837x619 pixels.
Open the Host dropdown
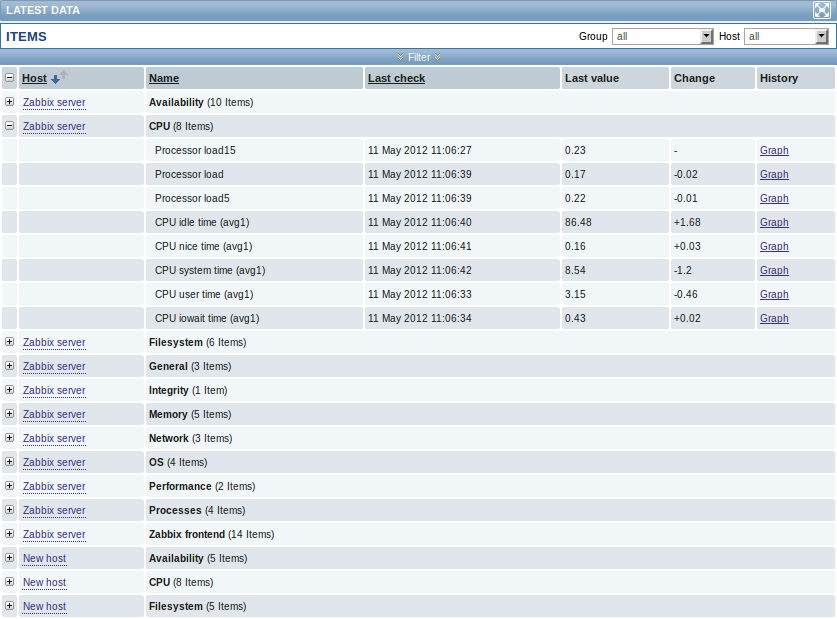click(x=786, y=36)
